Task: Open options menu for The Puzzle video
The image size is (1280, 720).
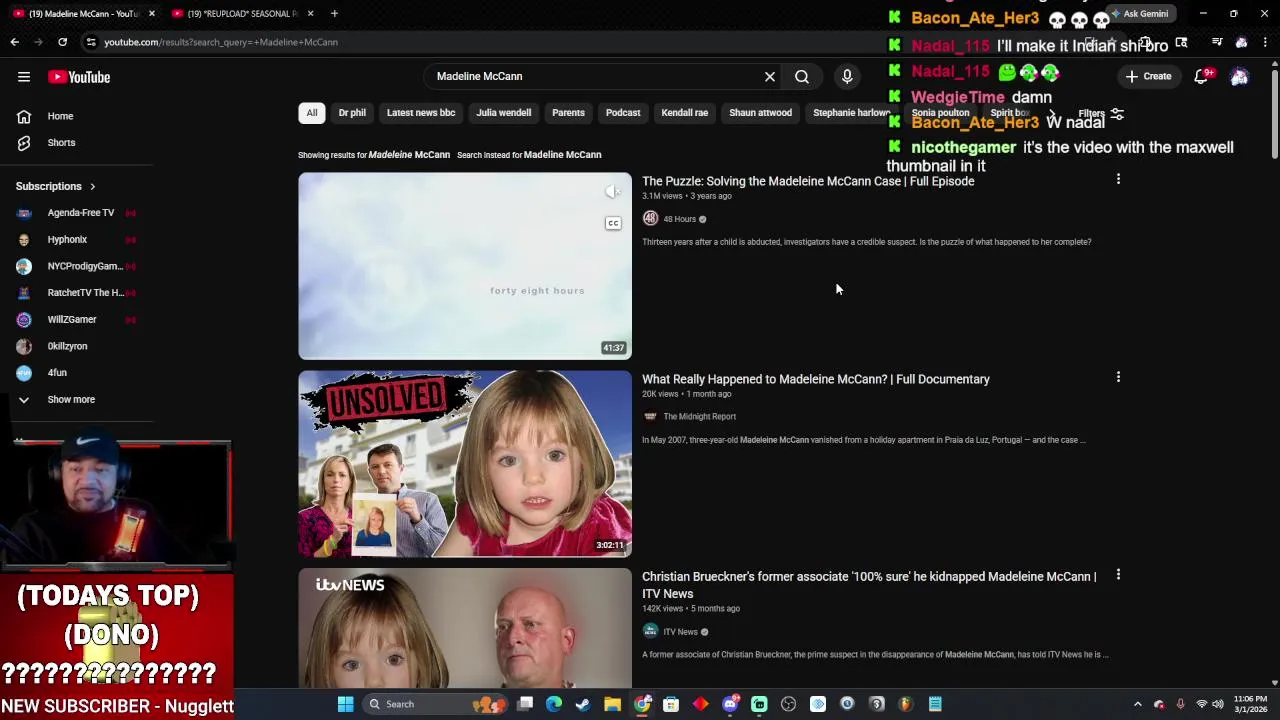Action: (1118, 179)
